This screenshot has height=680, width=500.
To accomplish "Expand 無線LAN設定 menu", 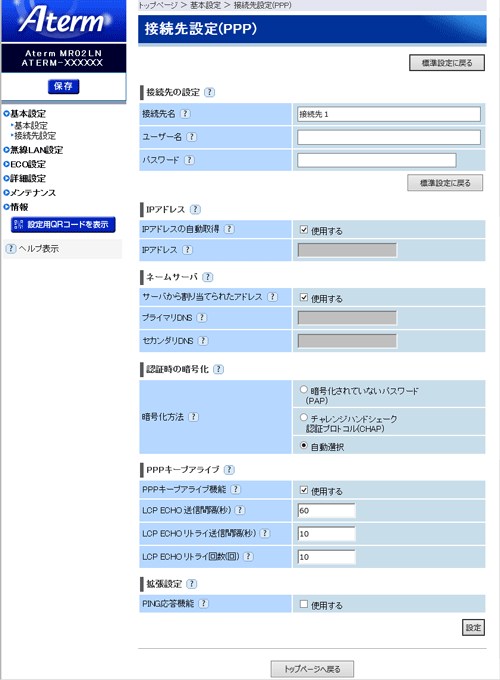I will [x=33, y=150].
